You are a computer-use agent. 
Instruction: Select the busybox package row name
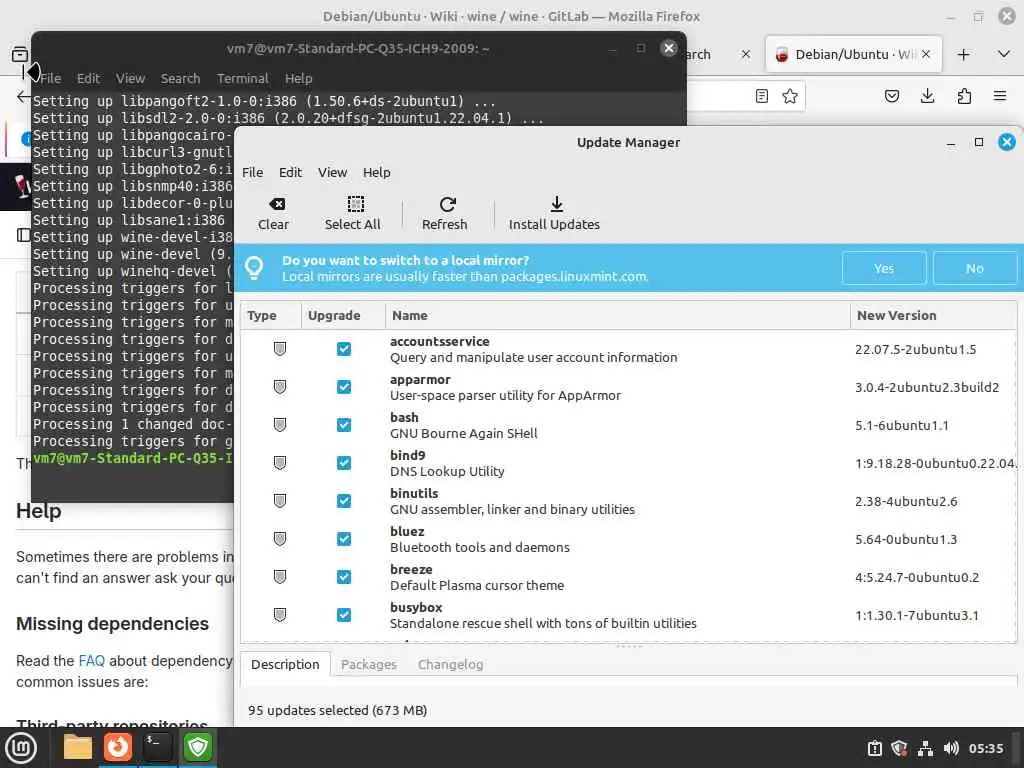point(416,607)
